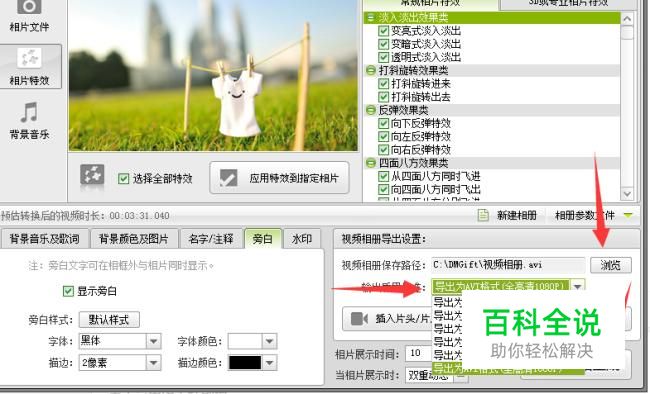Open the 字体颜色 white color picker

point(252,341)
